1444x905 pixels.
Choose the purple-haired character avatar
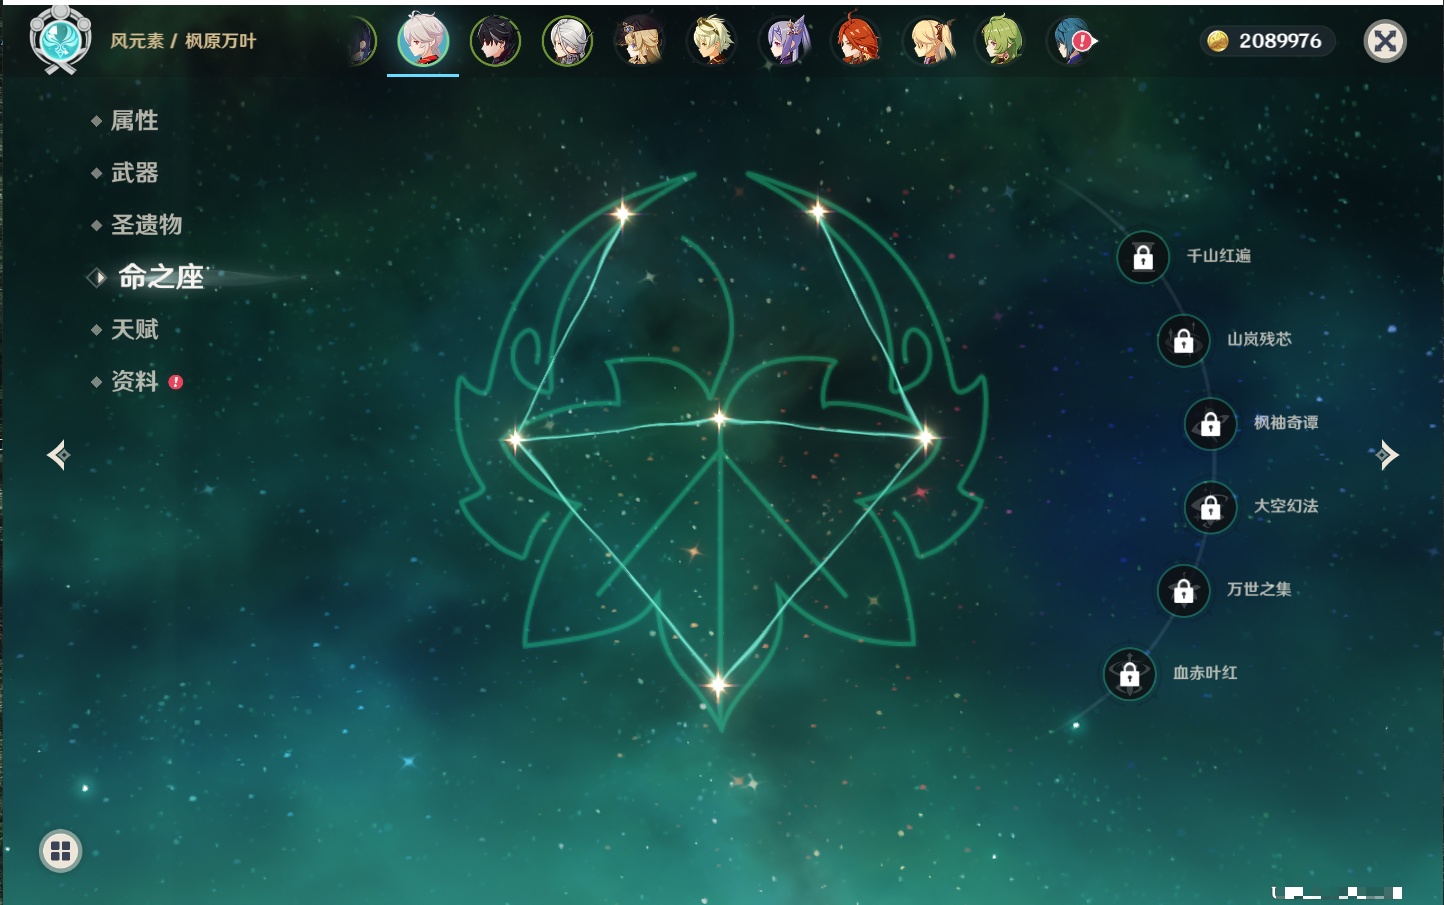pos(784,42)
